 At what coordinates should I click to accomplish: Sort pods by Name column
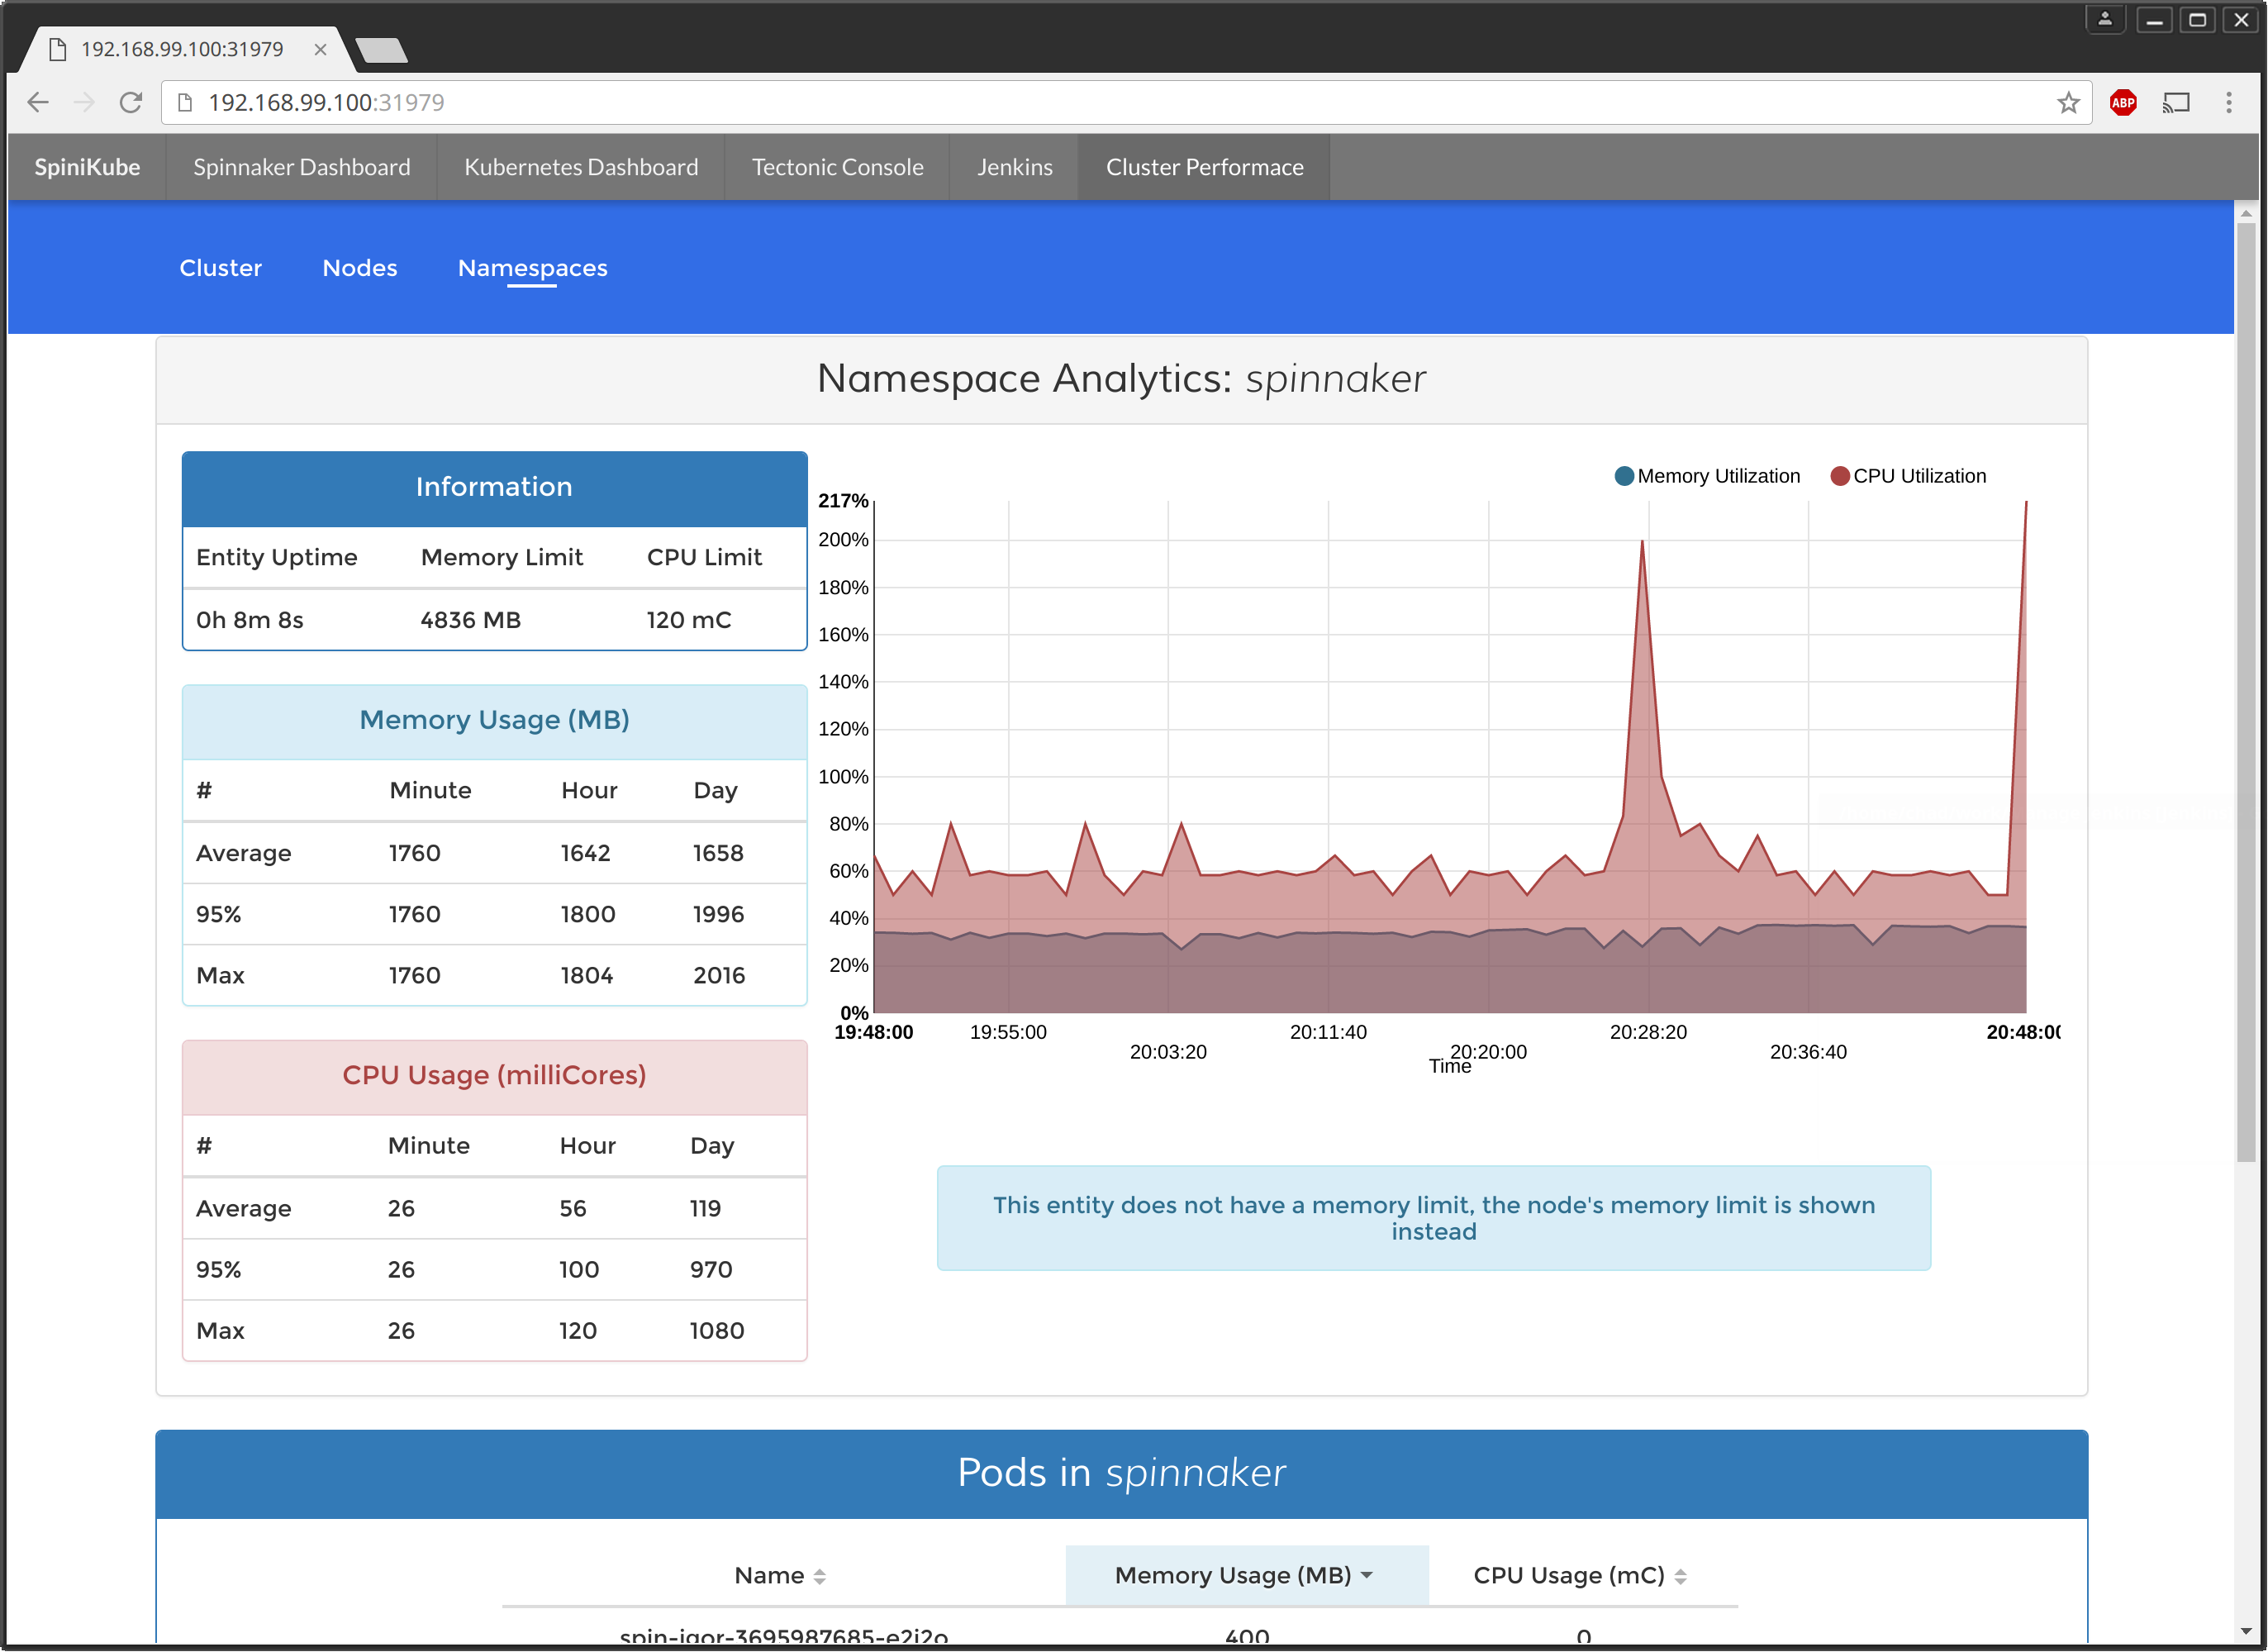(779, 1575)
